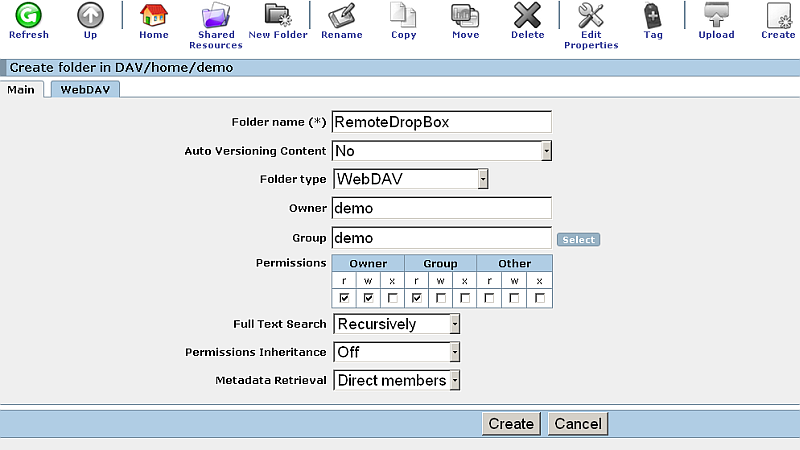Click the Tag toolbar icon
This screenshot has width=800, height=450.
(653, 15)
